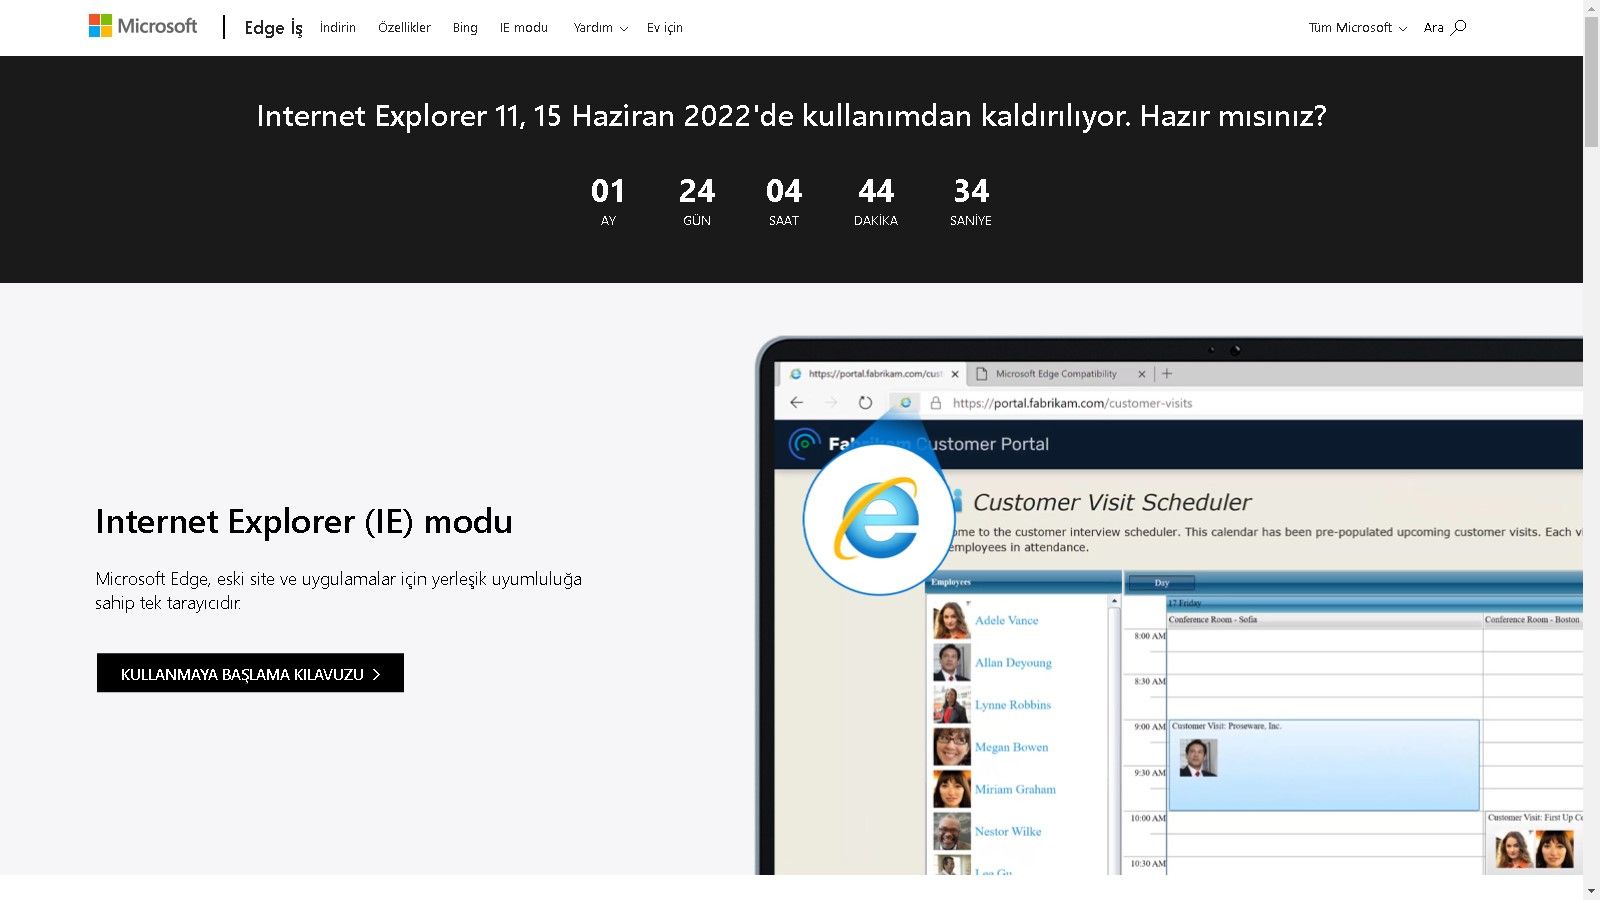Click Allan Deyoung's photo
The image size is (1600, 900).
(x=951, y=662)
